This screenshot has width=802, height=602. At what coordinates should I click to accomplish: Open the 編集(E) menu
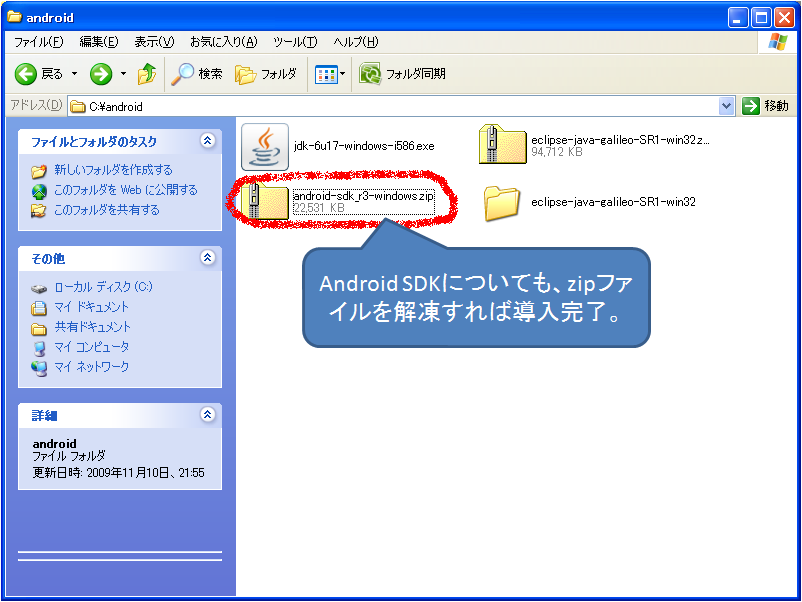(x=99, y=42)
